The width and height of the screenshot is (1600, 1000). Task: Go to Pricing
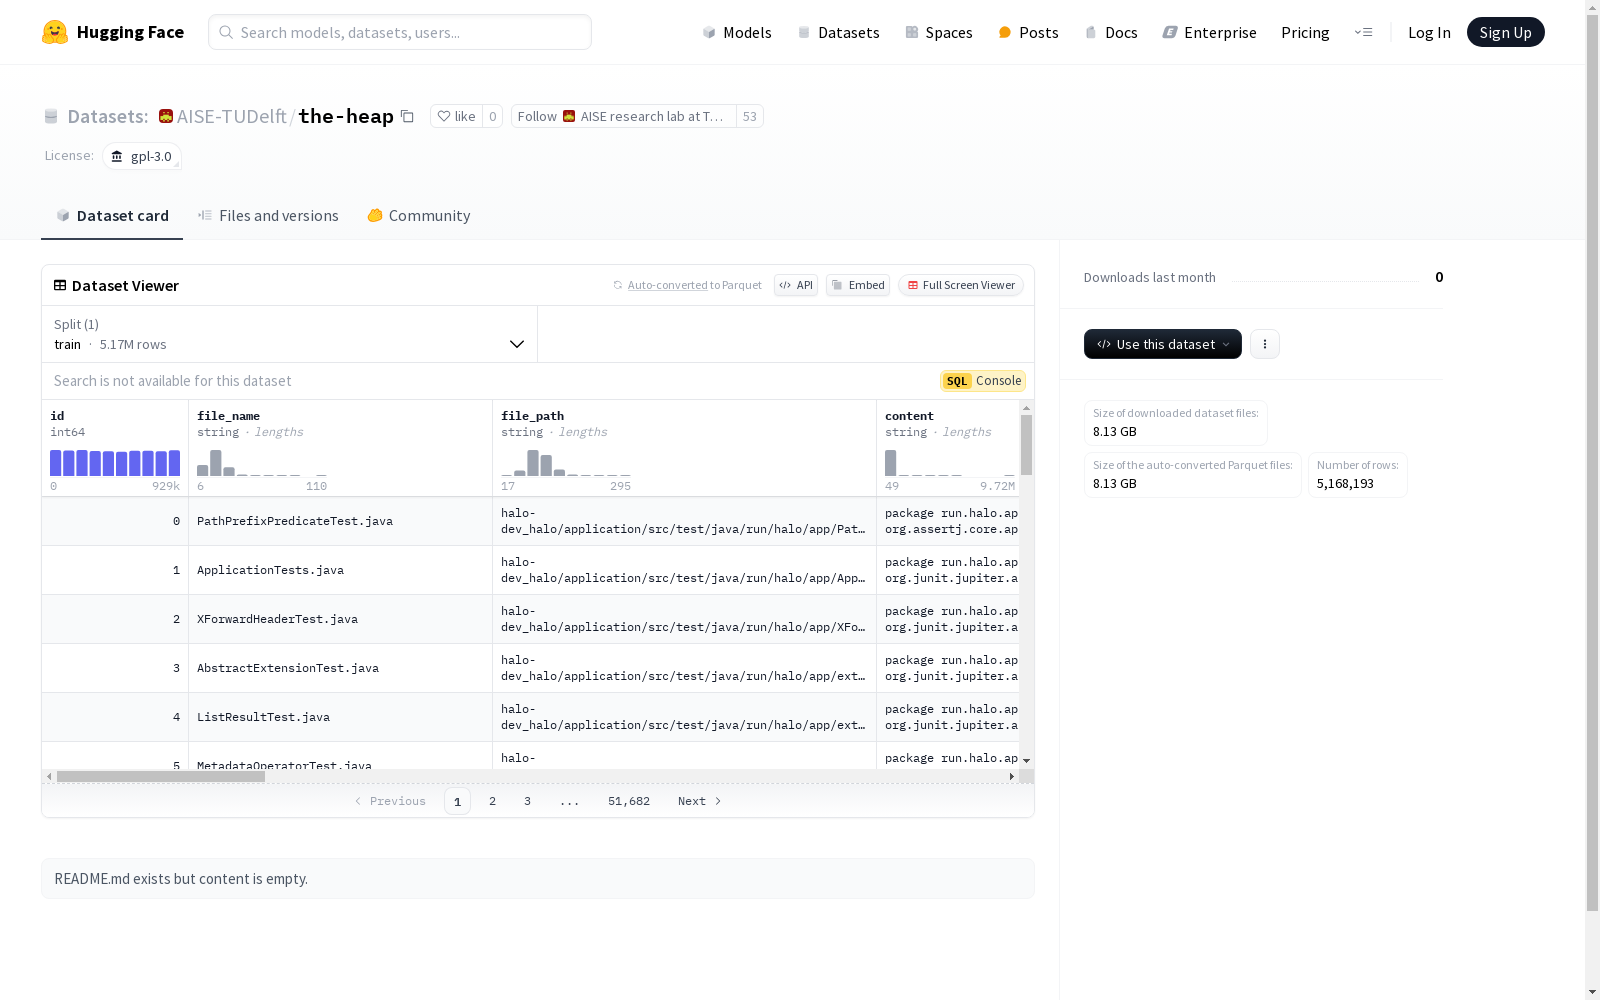tap(1305, 32)
